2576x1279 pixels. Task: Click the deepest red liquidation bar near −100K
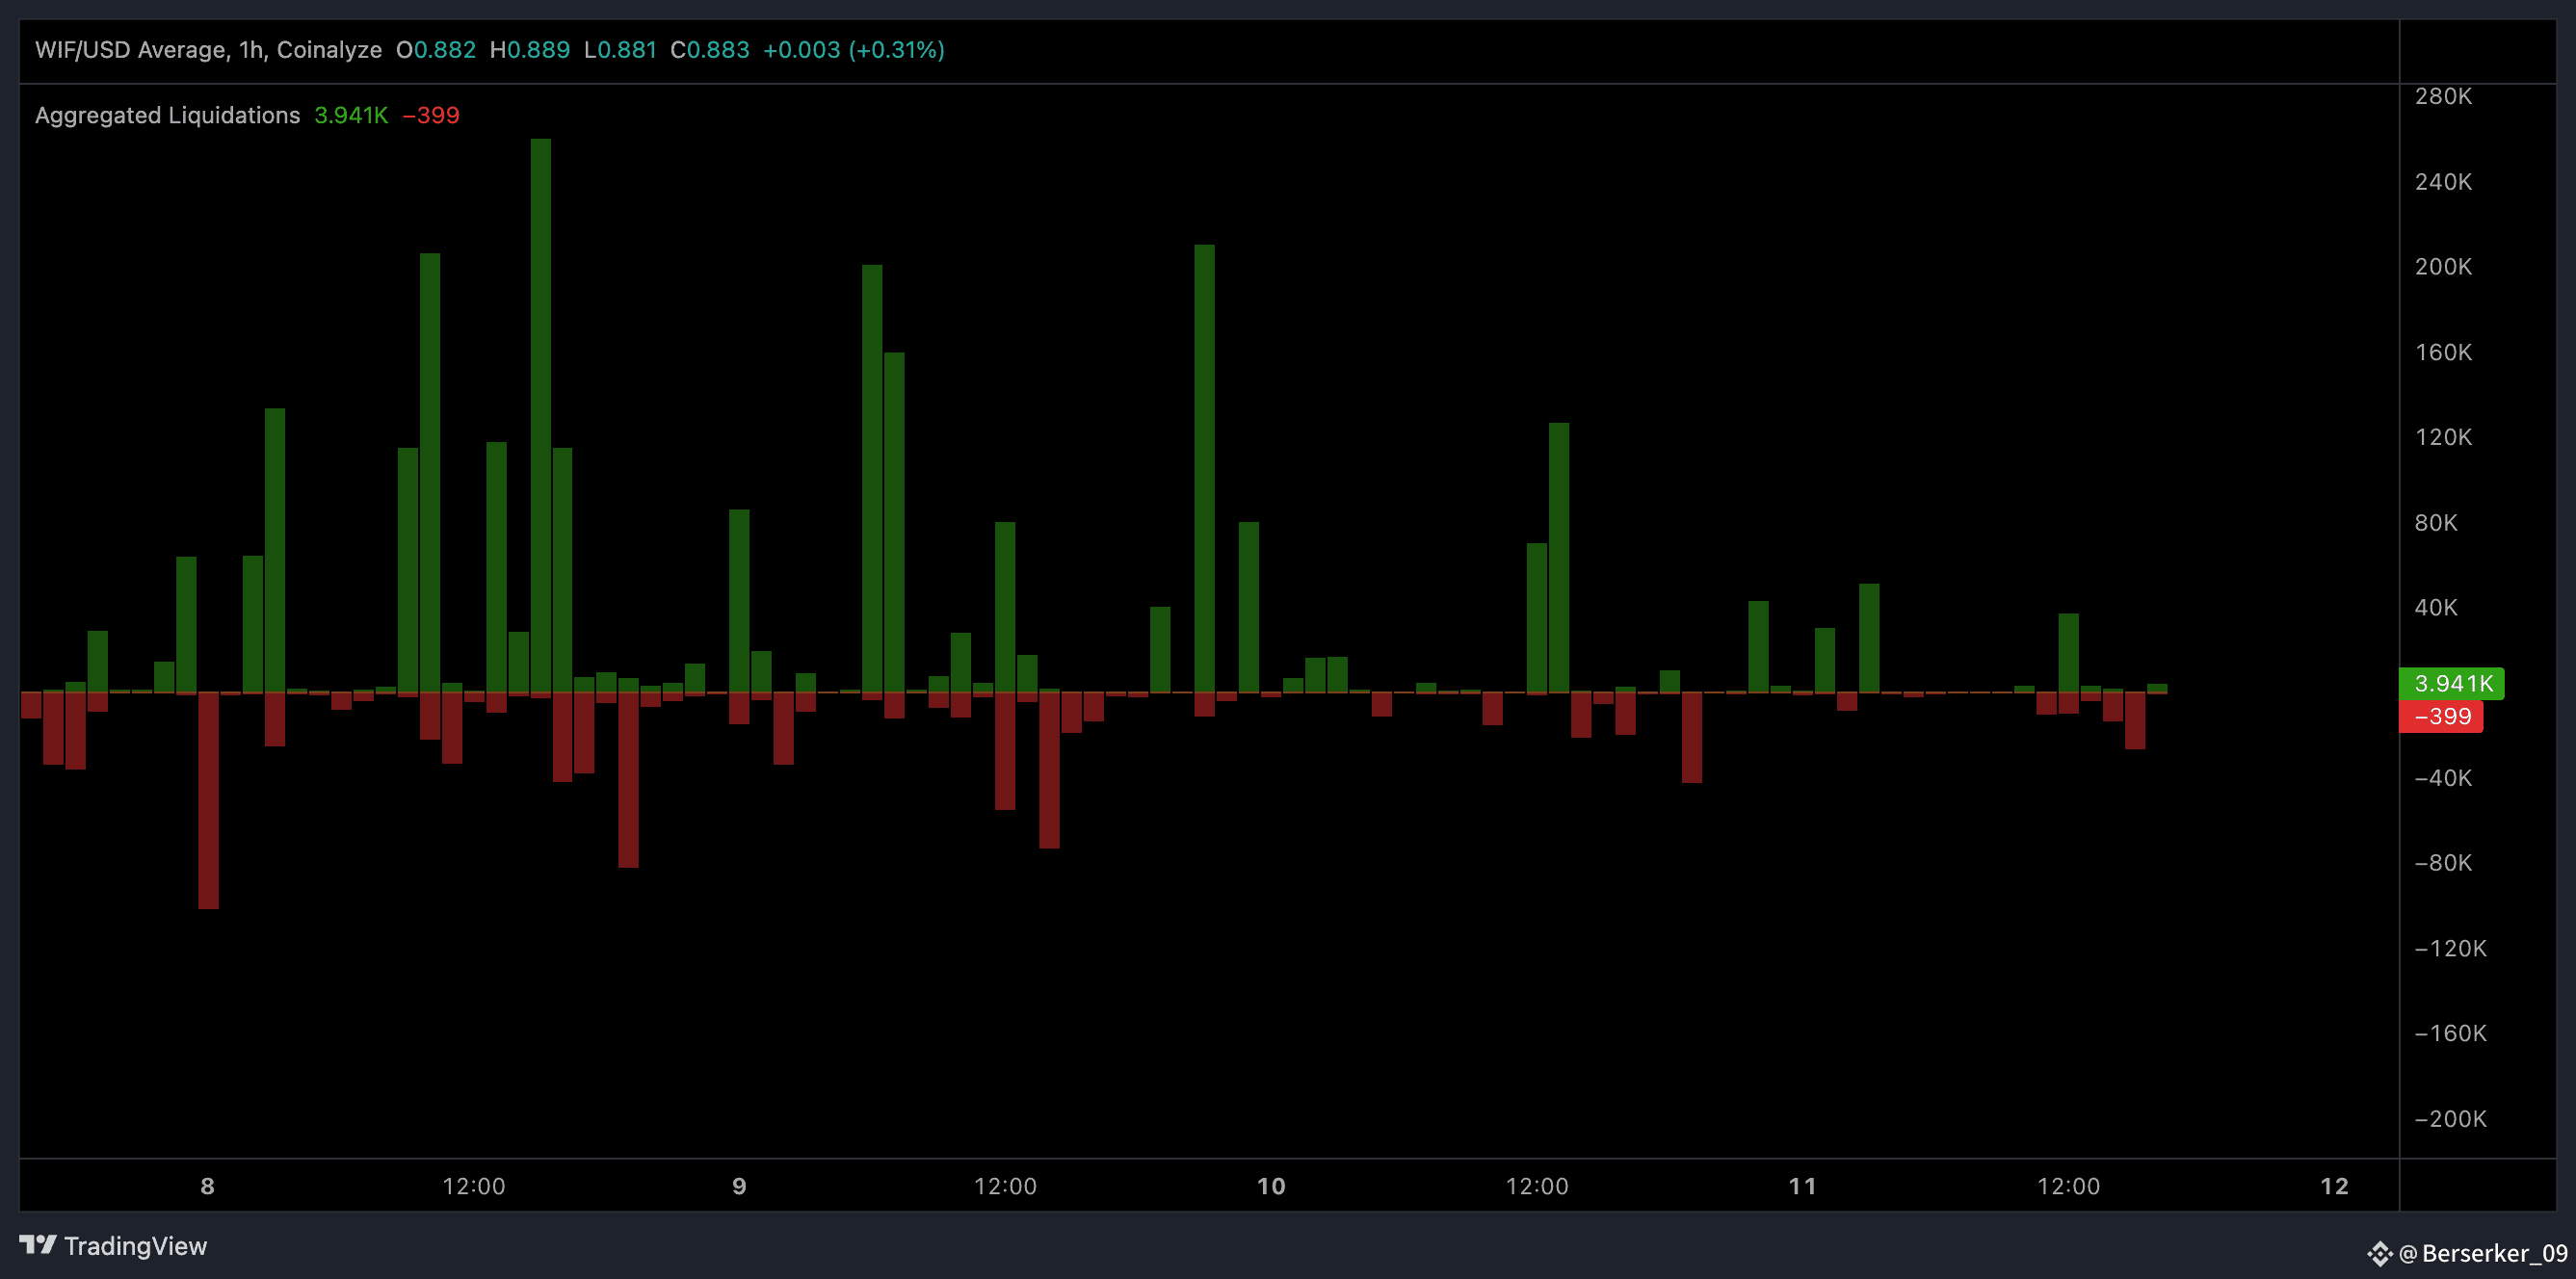(x=208, y=800)
